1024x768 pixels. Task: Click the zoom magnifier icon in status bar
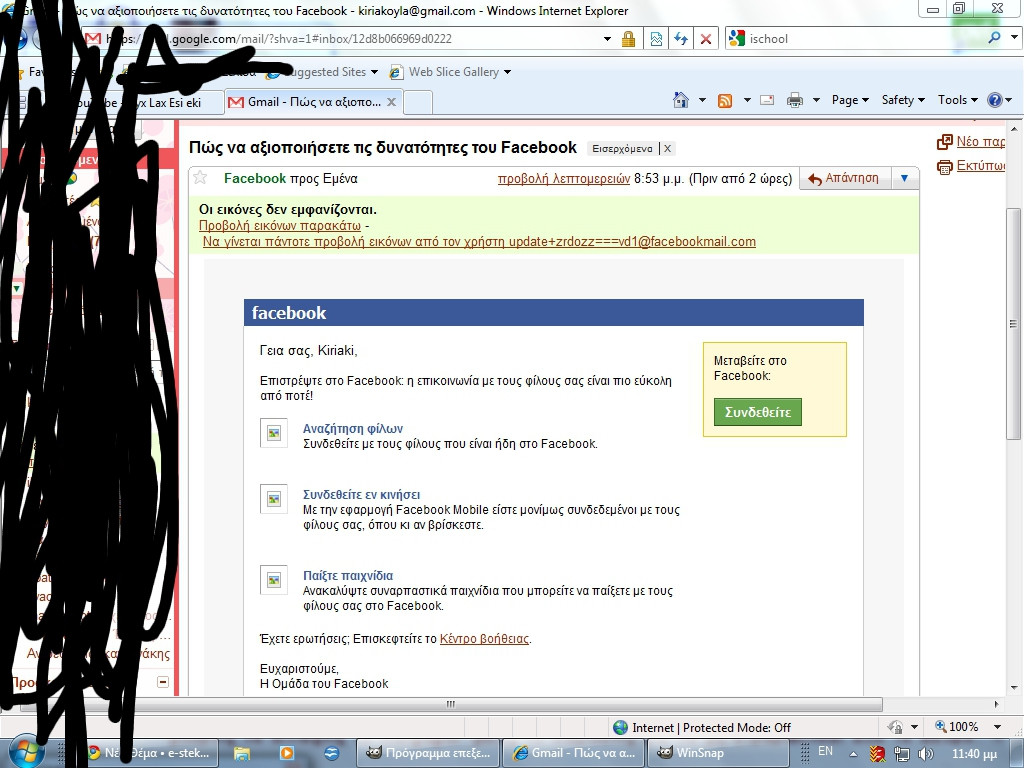940,726
